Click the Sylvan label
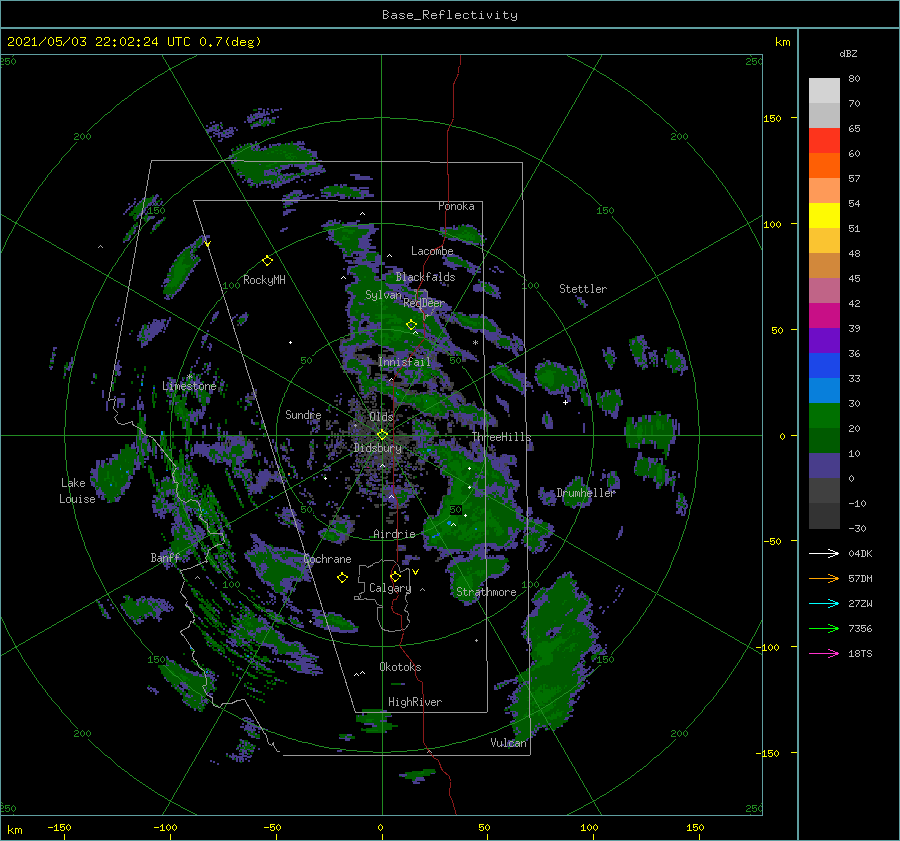Image resolution: width=900 pixels, height=841 pixels. click(383, 295)
